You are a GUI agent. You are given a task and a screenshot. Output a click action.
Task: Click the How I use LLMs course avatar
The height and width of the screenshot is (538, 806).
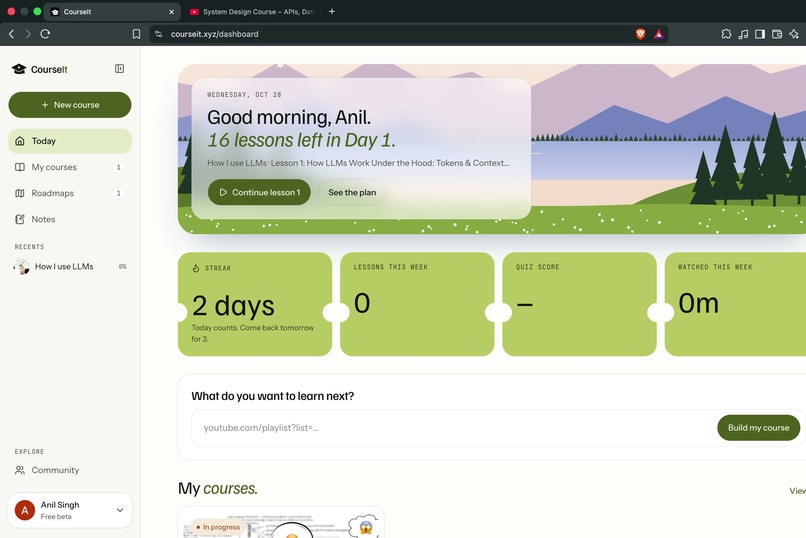[x=21, y=267]
